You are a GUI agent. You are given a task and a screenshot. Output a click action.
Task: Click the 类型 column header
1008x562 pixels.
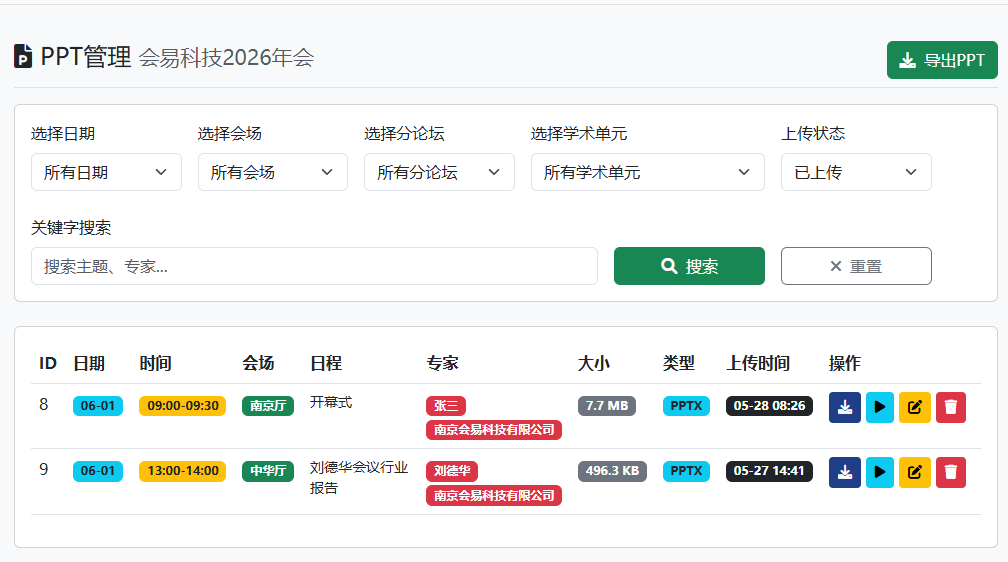tap(678, 363)
